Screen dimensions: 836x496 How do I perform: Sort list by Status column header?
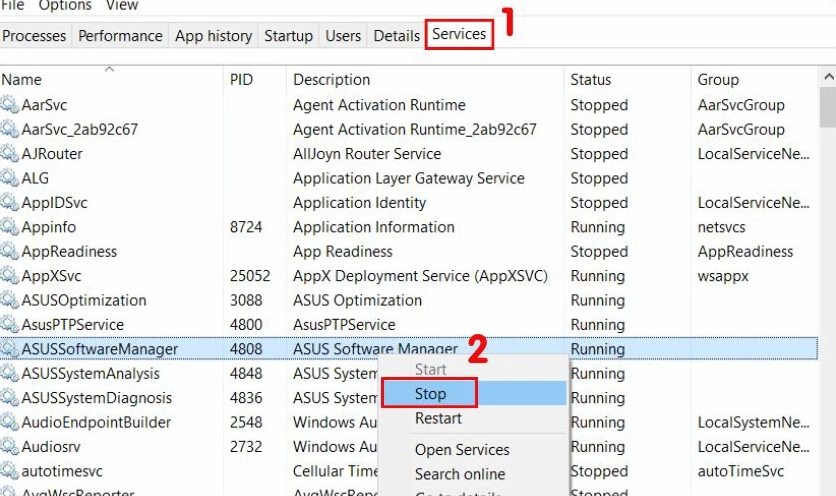click(x=590, y=80)
